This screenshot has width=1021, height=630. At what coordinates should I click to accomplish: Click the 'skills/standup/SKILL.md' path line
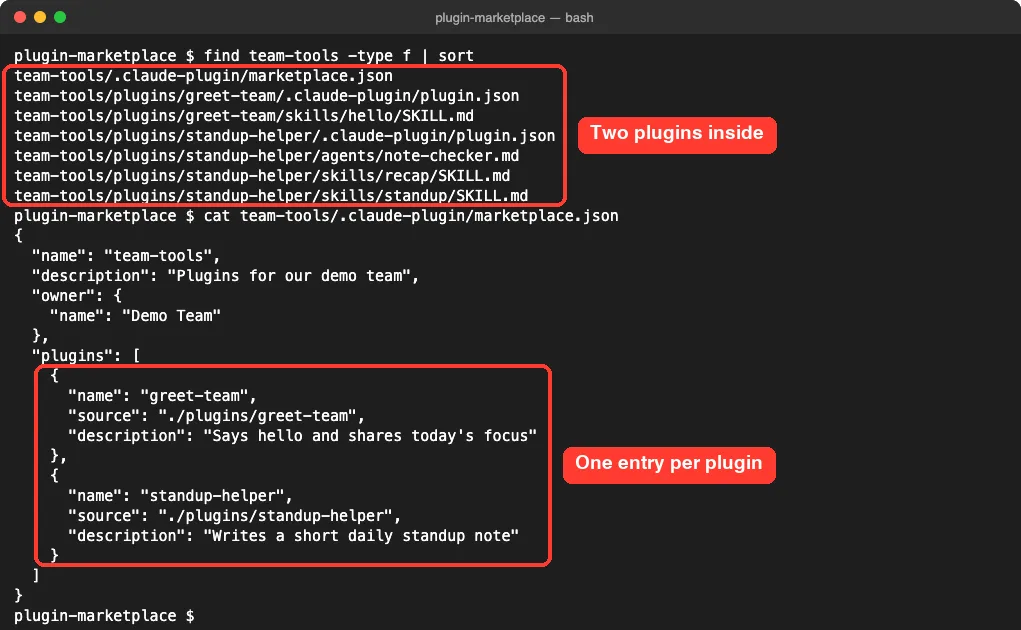tap(272, 196)
